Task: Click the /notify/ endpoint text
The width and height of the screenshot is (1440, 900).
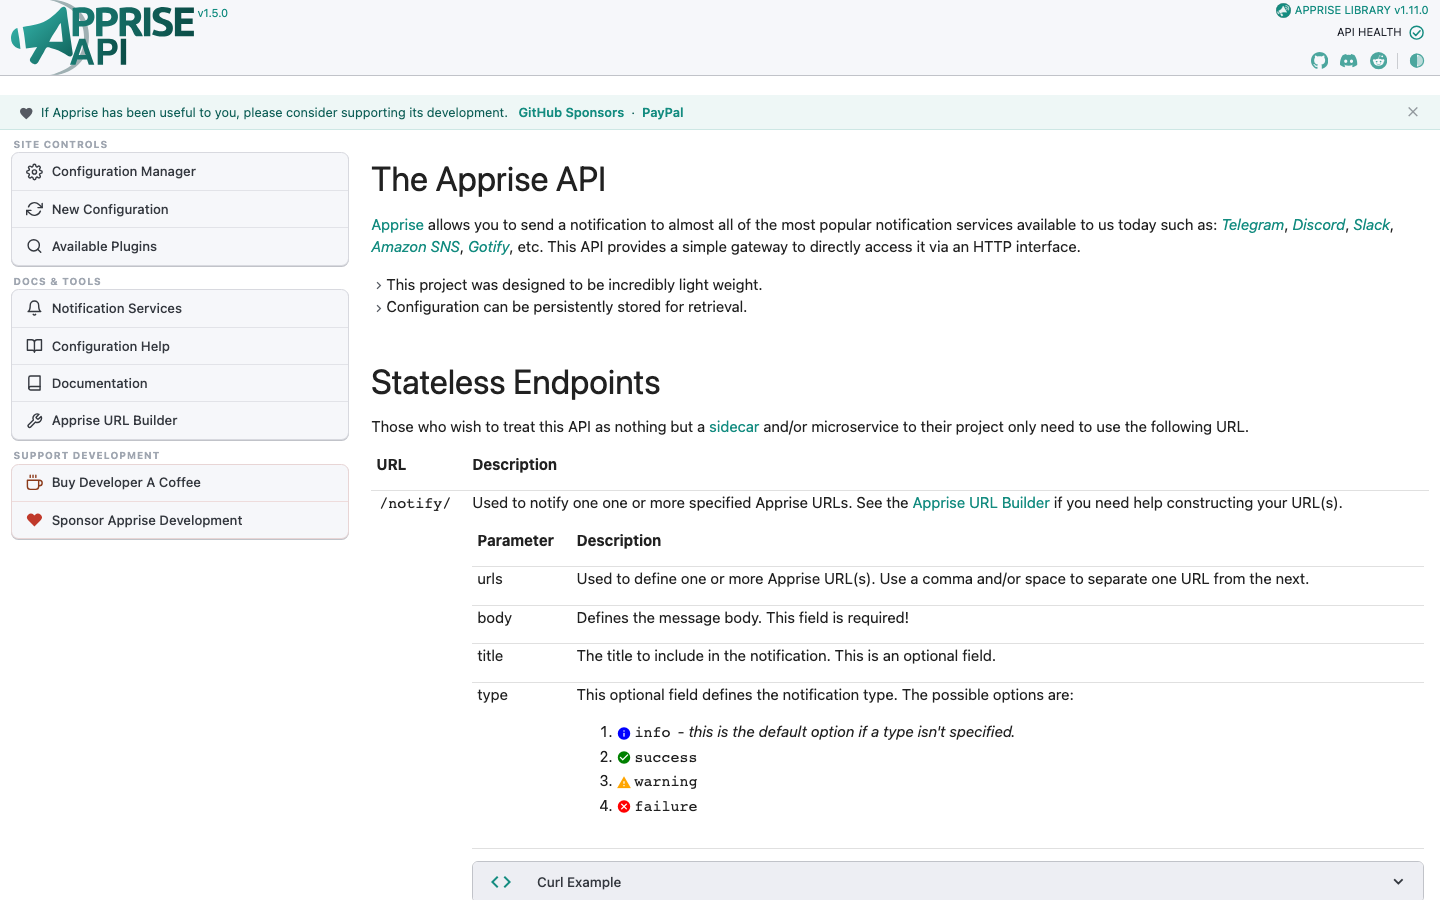Action: [x=415, y=504]
